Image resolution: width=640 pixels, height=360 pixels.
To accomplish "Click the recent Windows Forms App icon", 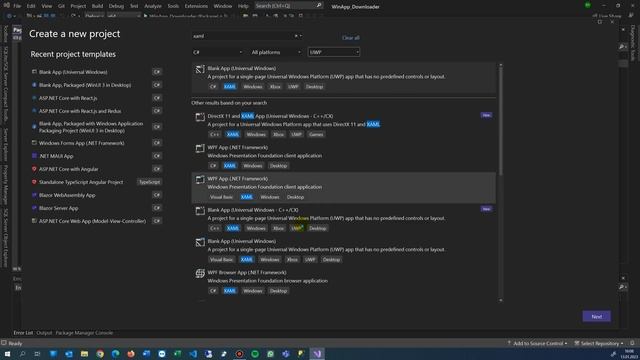I will 34,143.
